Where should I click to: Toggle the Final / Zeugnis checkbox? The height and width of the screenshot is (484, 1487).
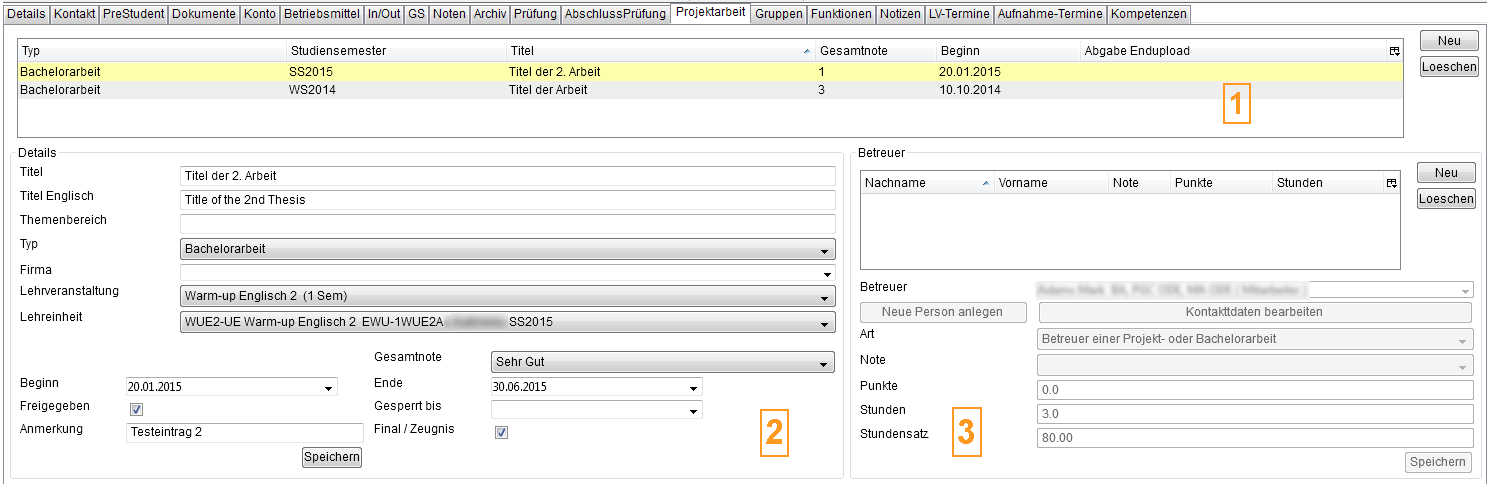click(x=502, y=432)
